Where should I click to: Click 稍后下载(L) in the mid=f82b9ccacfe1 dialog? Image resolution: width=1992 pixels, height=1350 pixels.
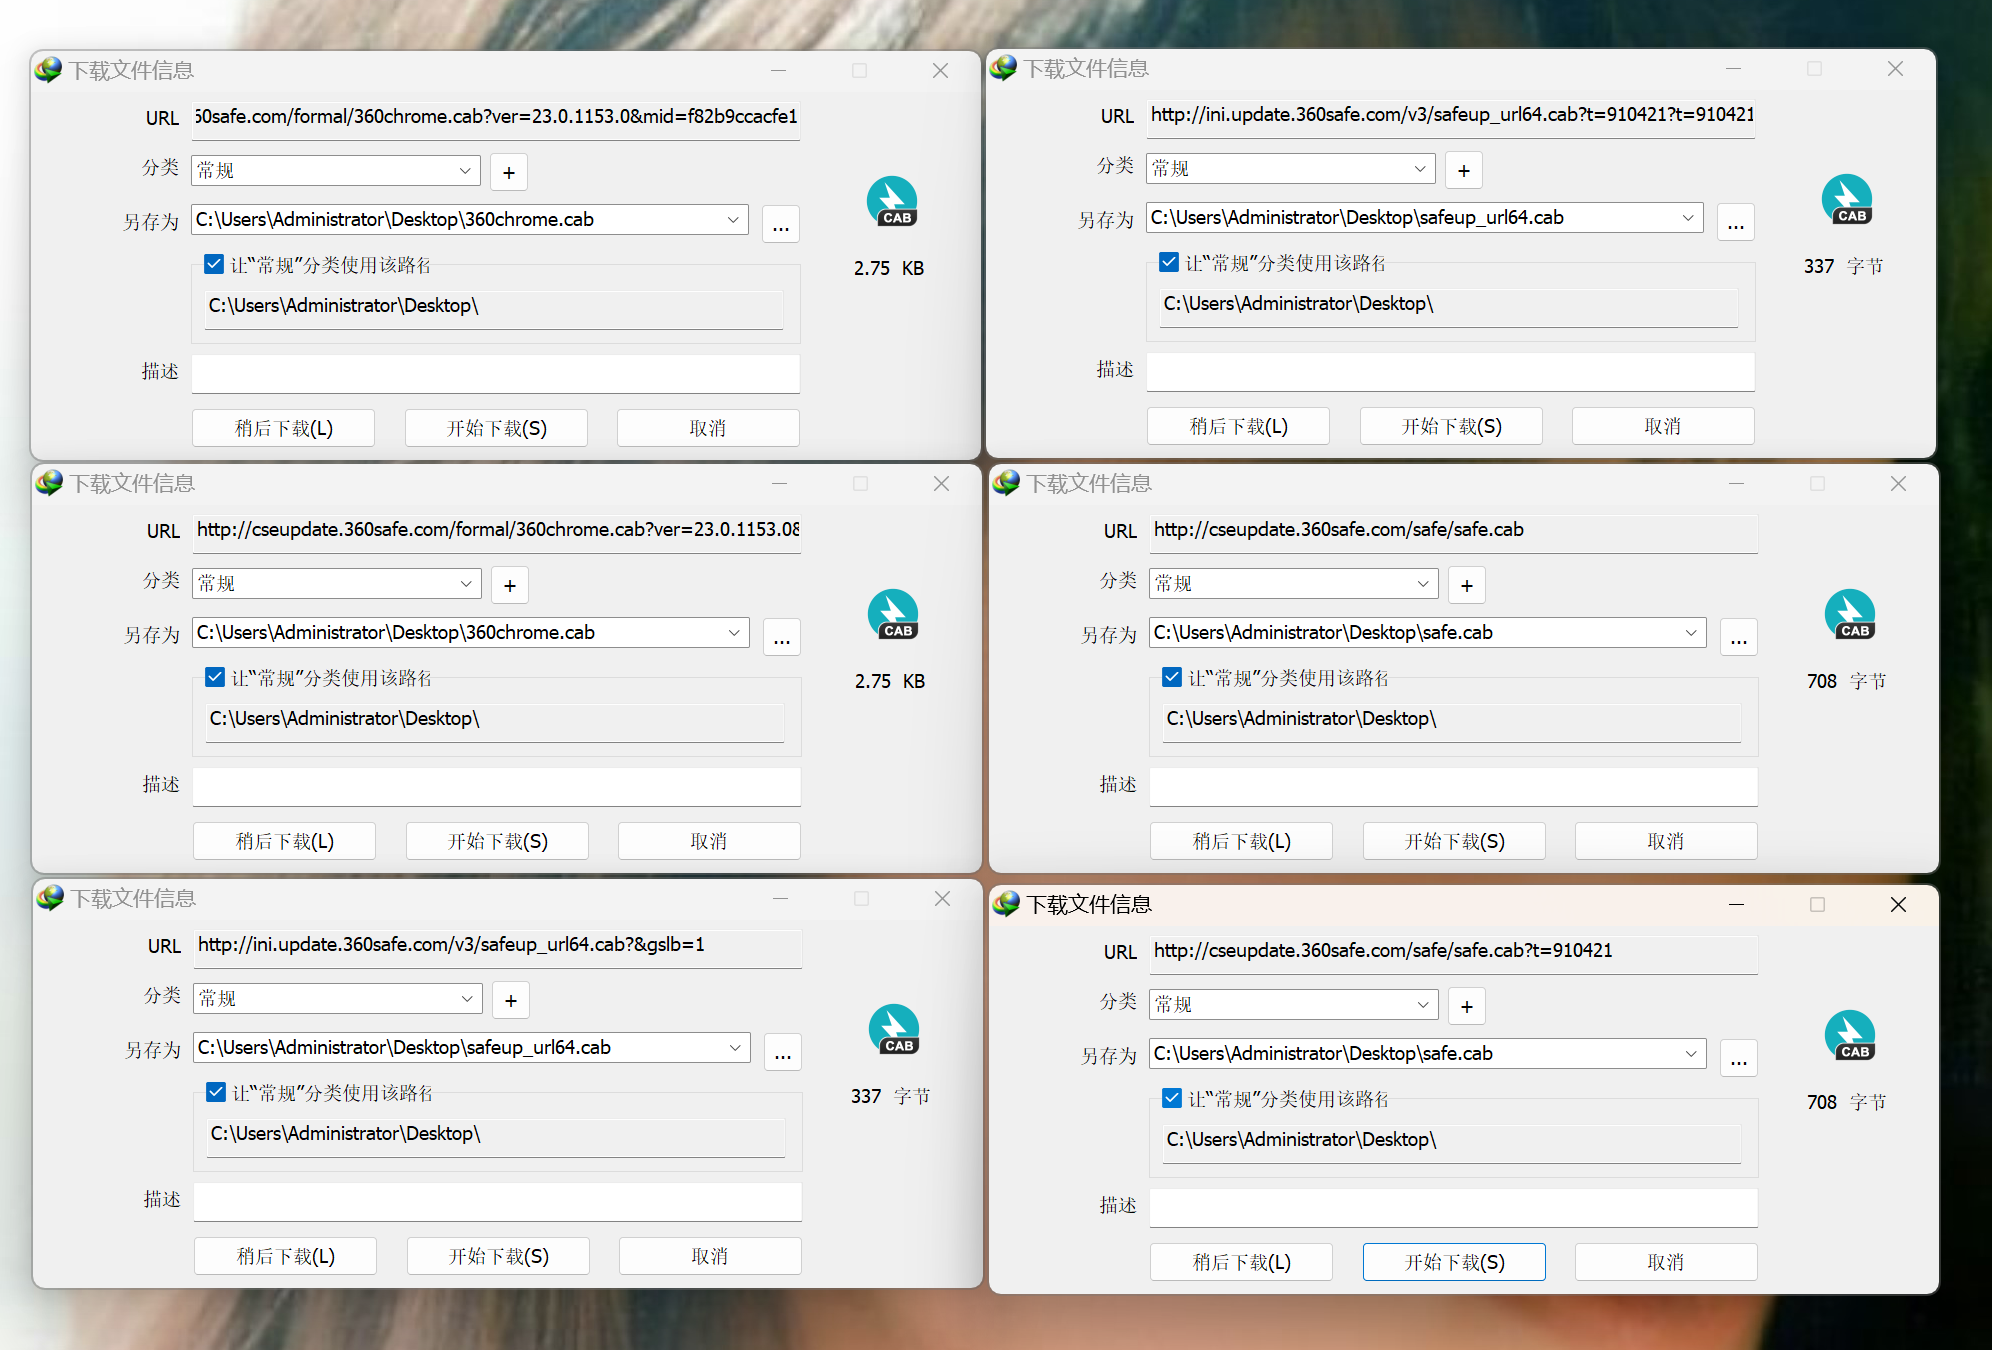click(283, 428)
